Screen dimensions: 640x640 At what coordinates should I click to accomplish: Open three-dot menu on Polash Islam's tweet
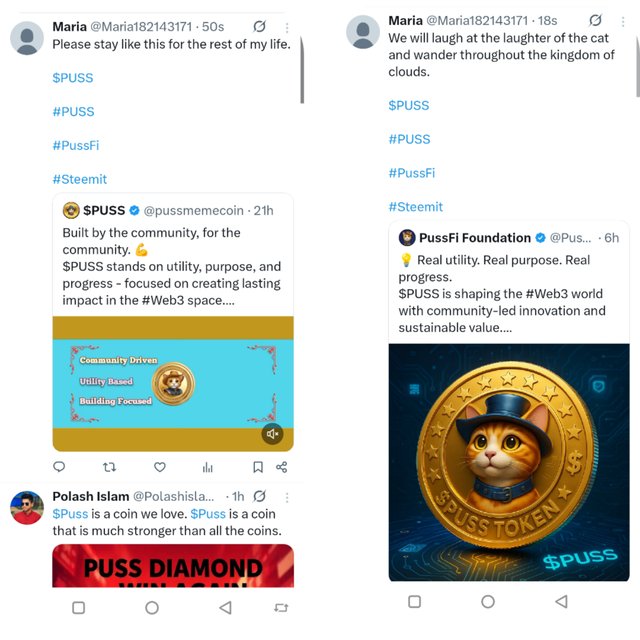pyautogui.click(x=287, y=497)
